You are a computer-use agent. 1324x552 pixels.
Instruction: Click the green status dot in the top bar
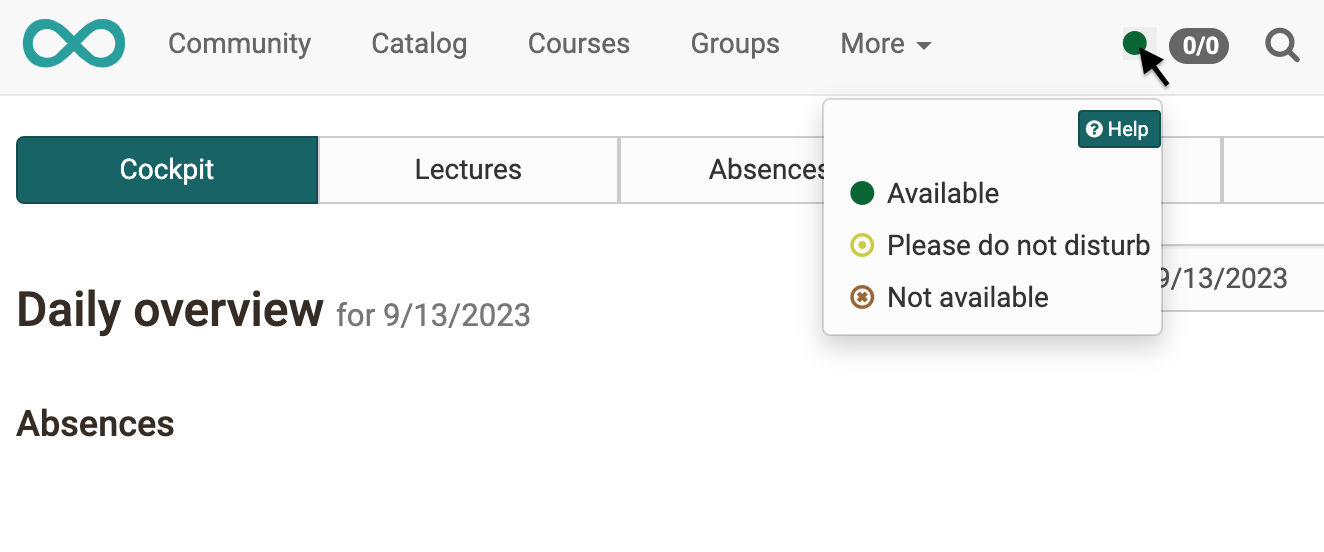(x=1134, y=43)
